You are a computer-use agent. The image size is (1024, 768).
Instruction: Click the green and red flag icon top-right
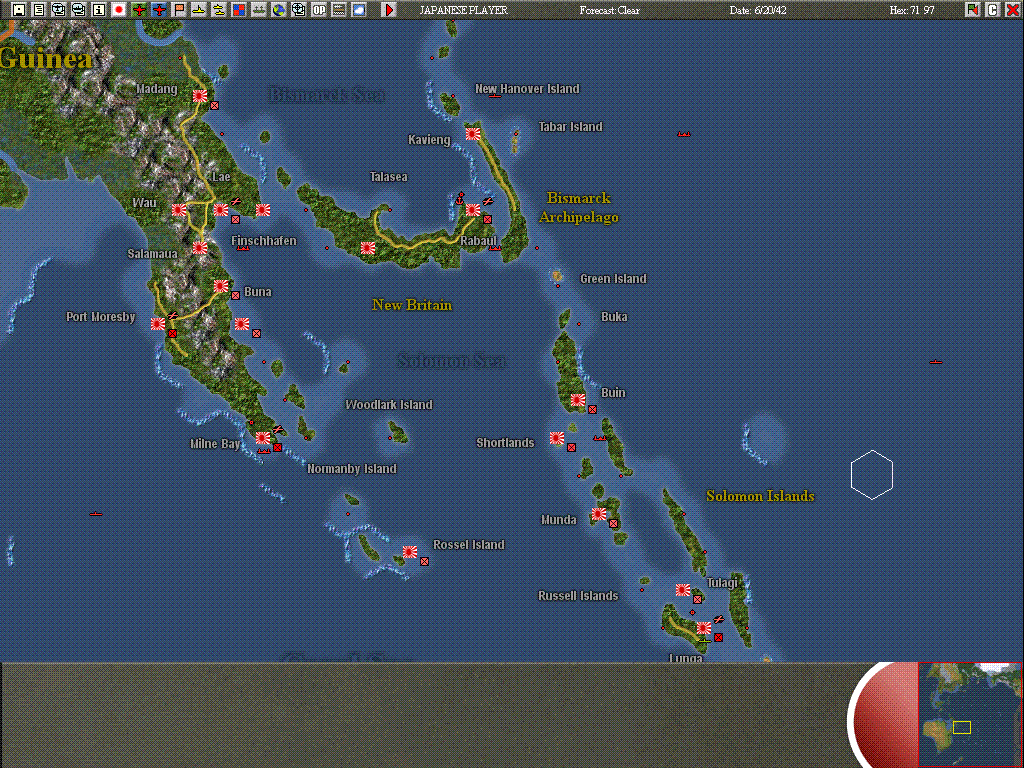[972, 10]
